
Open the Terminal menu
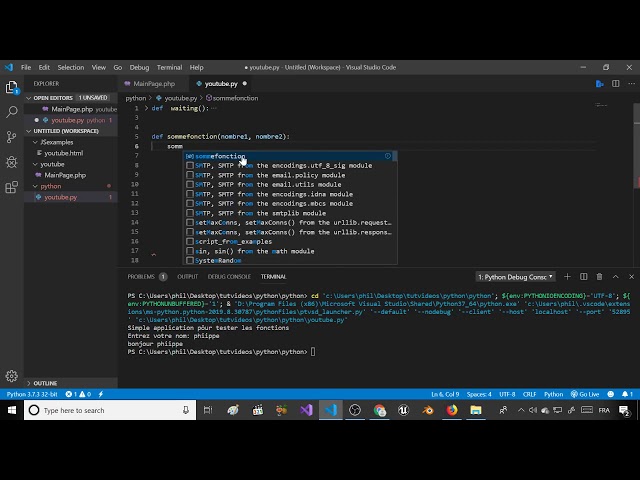click(169, 67)
